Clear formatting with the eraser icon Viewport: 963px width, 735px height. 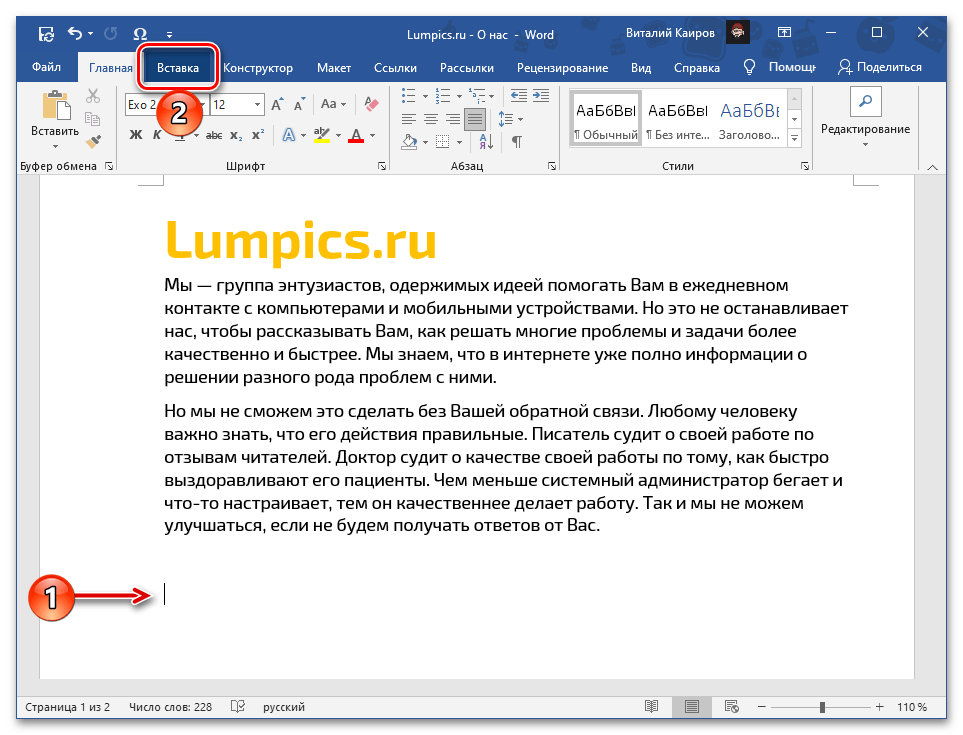tap(370, 105)
